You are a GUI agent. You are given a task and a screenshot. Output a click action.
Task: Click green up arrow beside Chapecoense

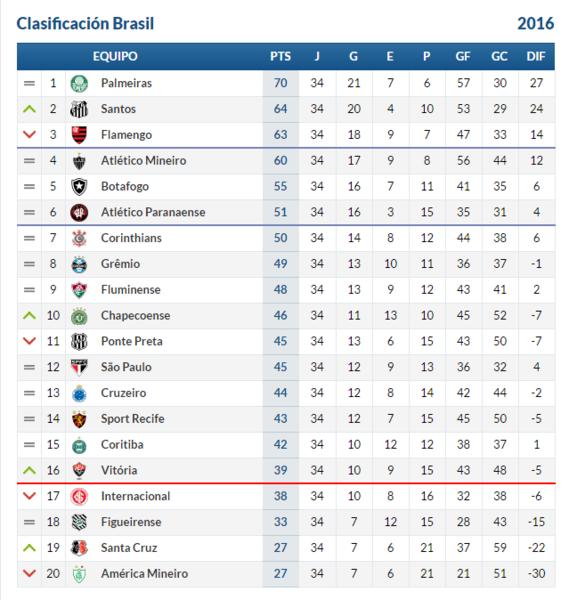(x=29, y=316)
